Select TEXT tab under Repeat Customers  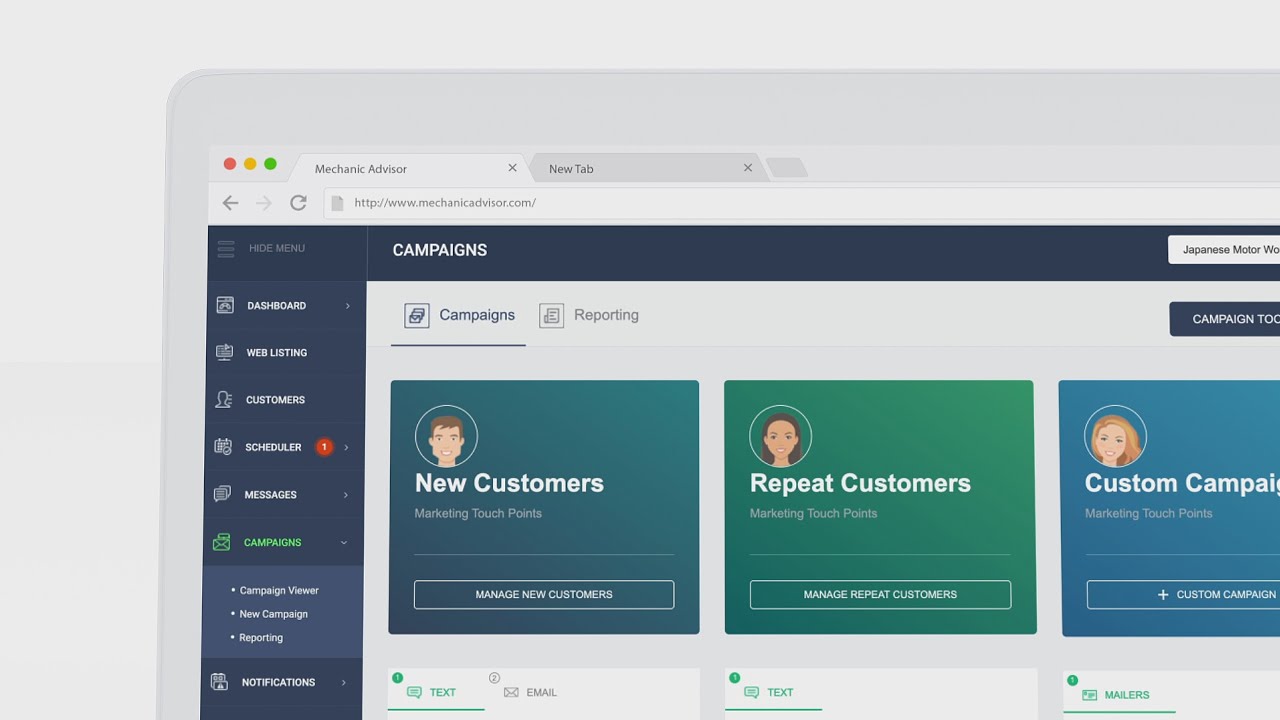tap(774, 692)
